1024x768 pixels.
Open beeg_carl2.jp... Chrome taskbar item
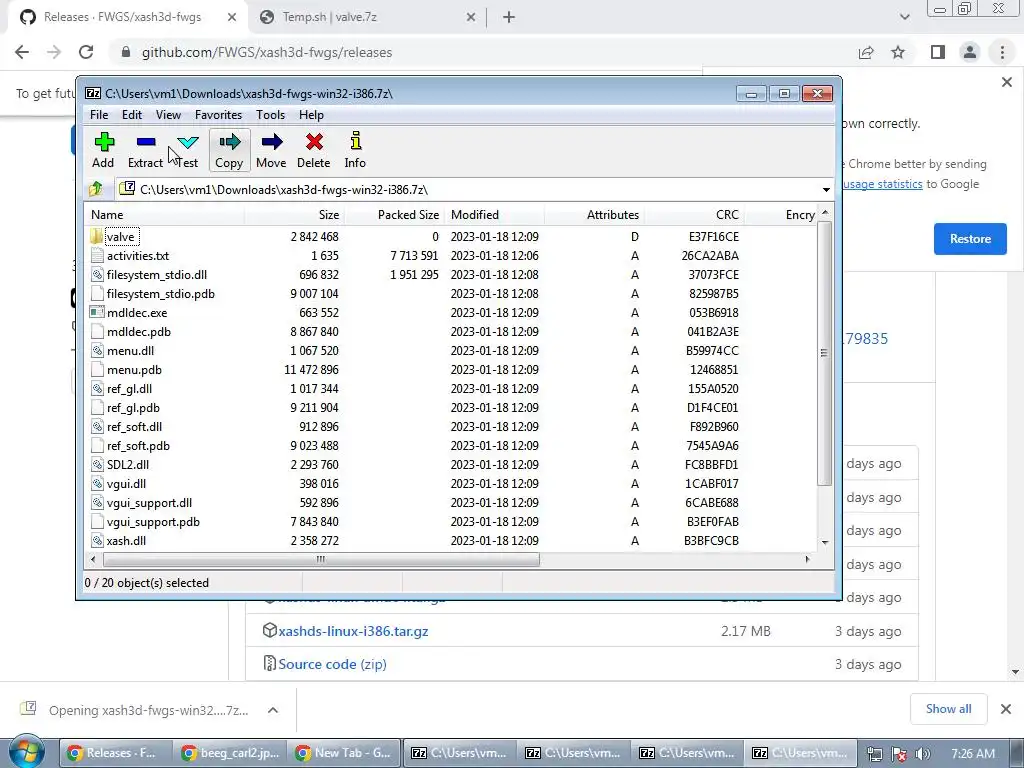click(231, 753)
